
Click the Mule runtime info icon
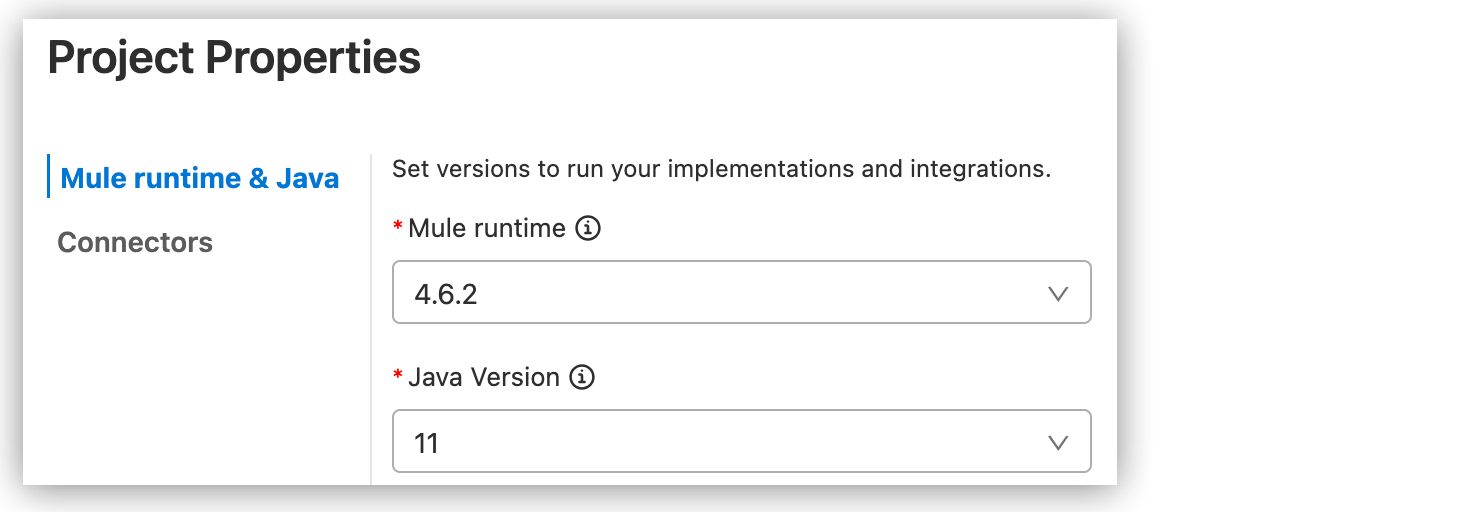(588, 229)
